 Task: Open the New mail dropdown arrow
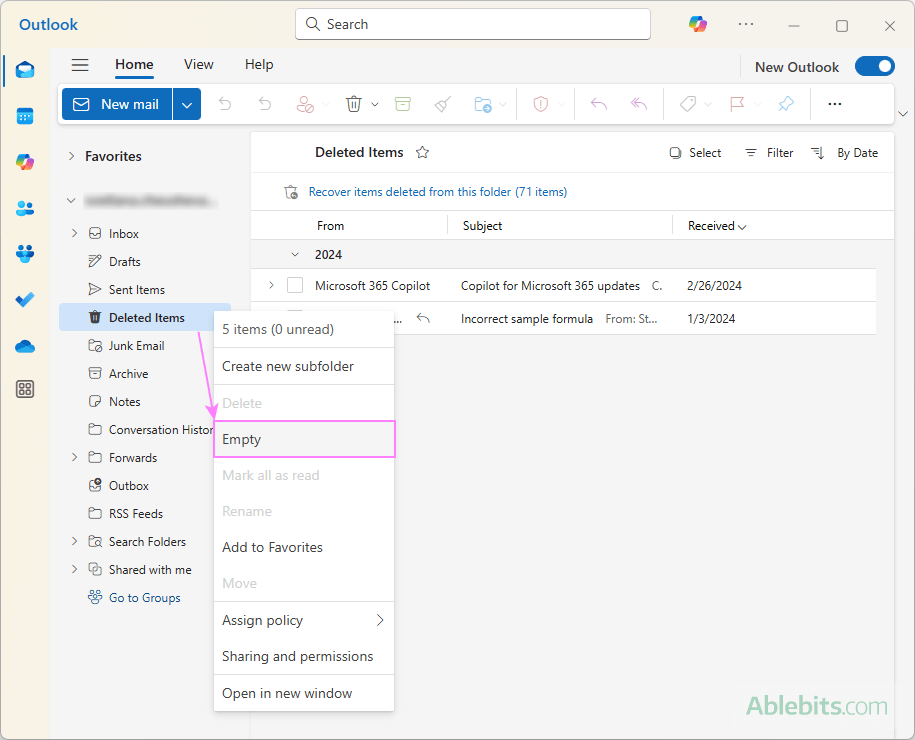187,104
